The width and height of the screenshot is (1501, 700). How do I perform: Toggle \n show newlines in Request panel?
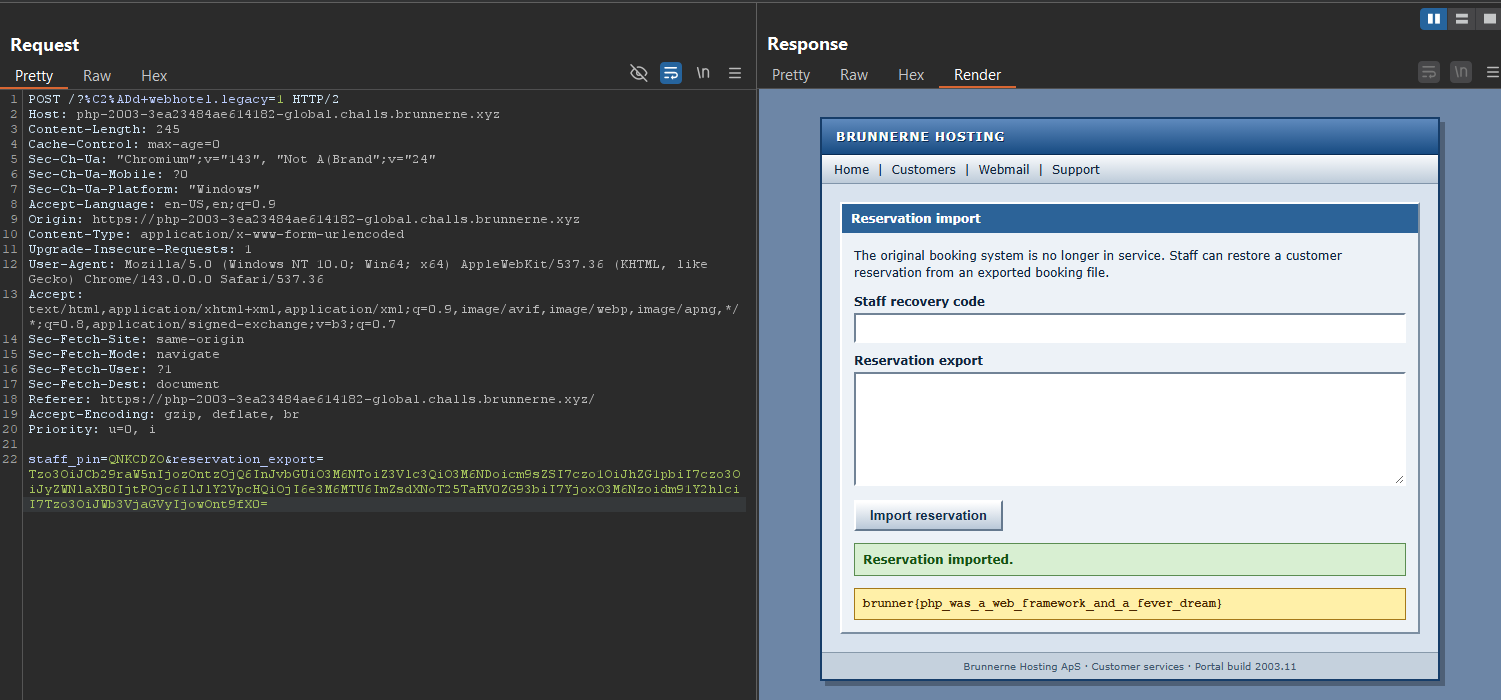coord(703,73)
